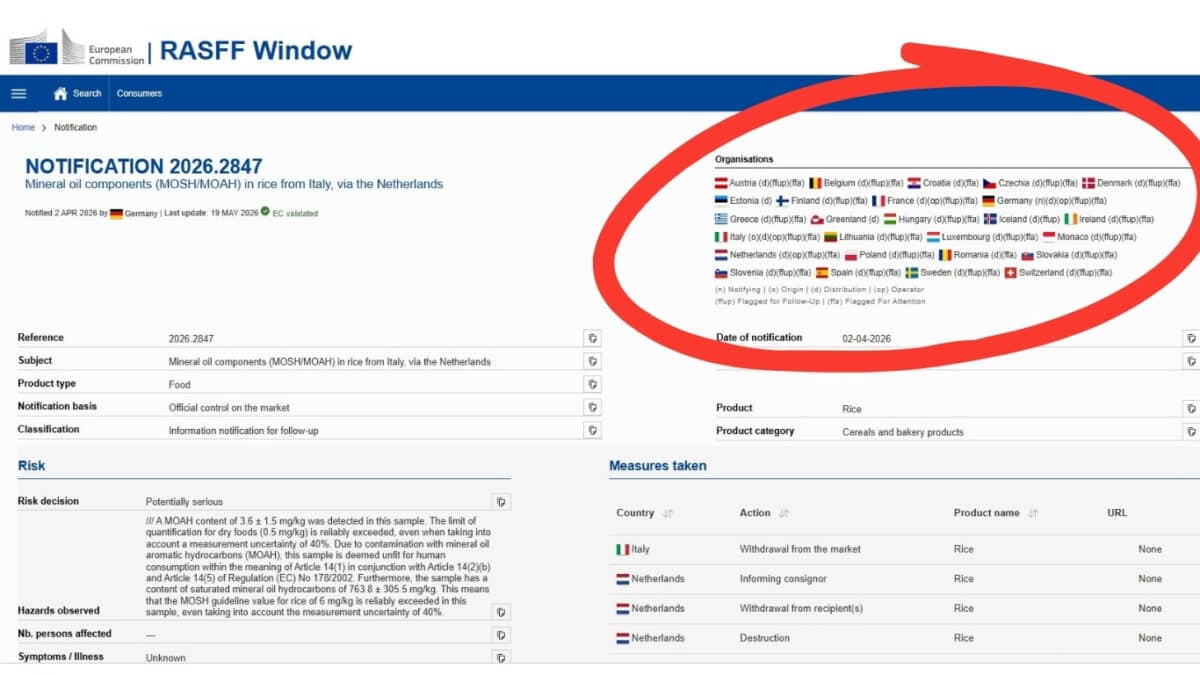
Task: Click the Reference value 2026.2847 in the details table
Action: coord(191,339)
